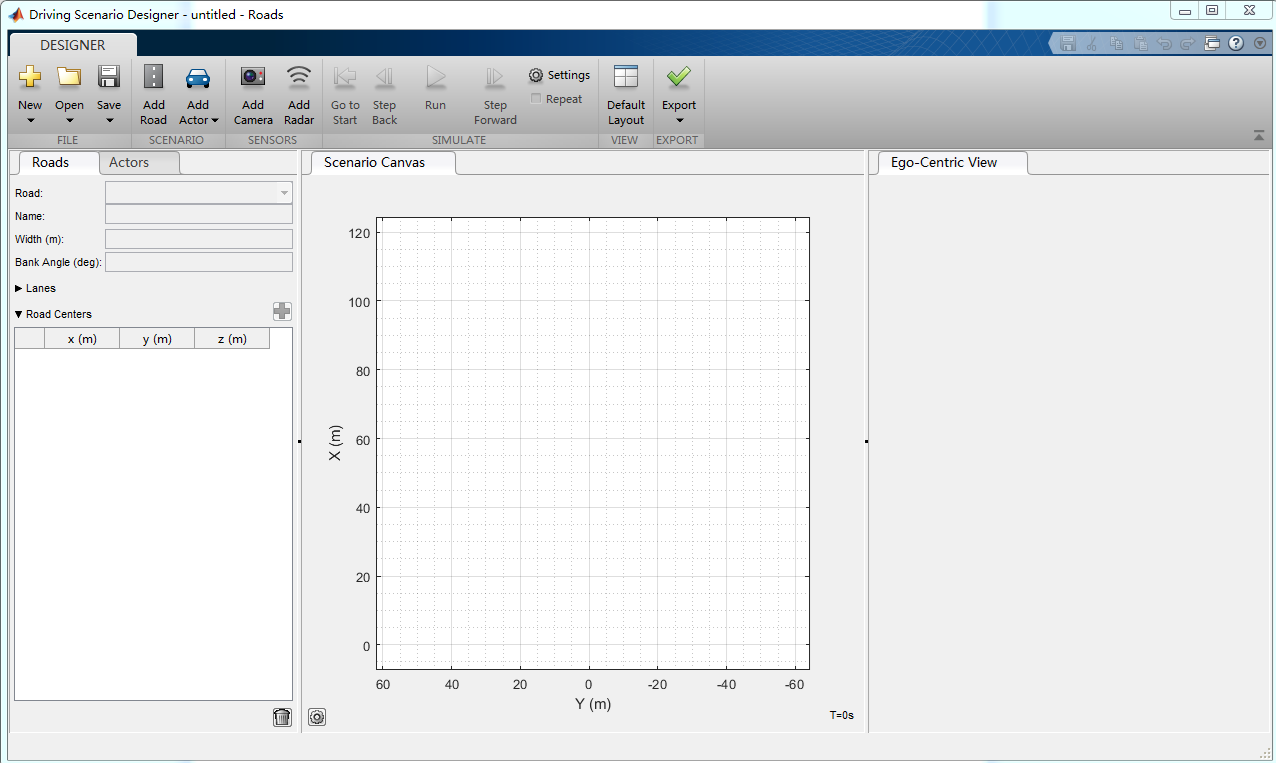Click the switch windows icon in quick access
The width and height of the screenshot is (1276, 763).
[x=1212, y=44]
